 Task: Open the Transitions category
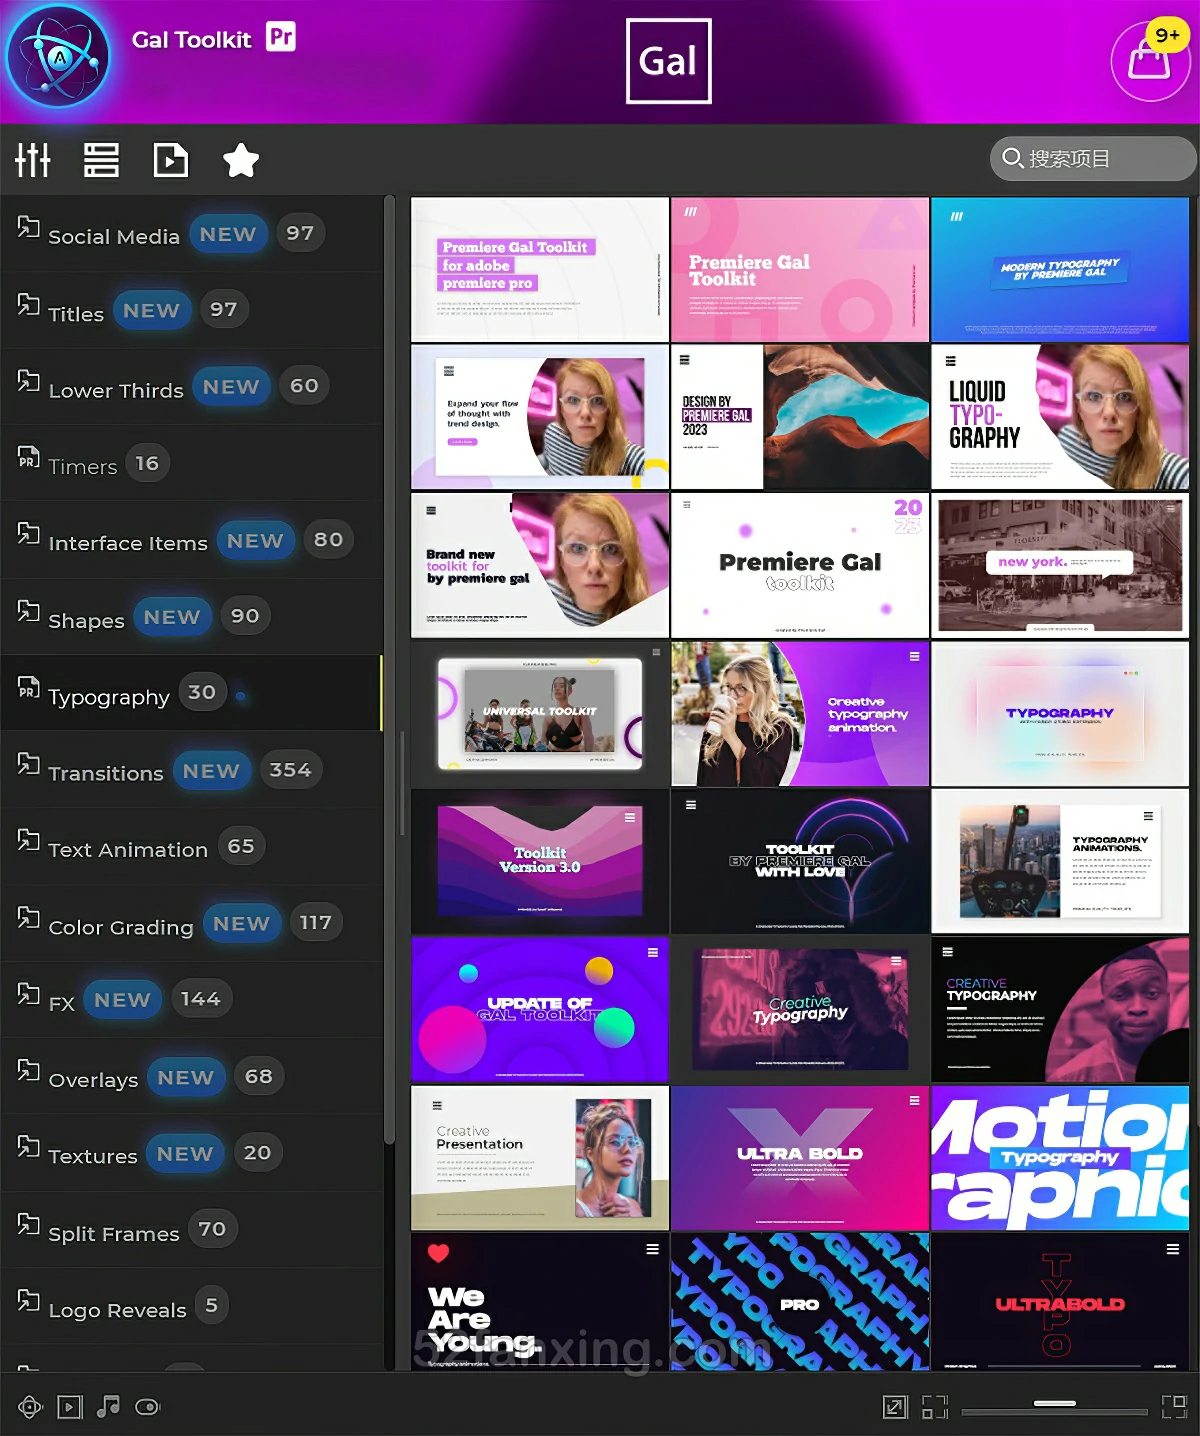[x=191, y=770]
